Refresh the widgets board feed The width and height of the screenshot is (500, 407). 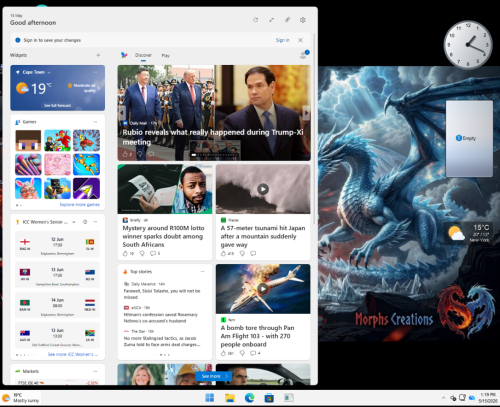click(255, 20)
